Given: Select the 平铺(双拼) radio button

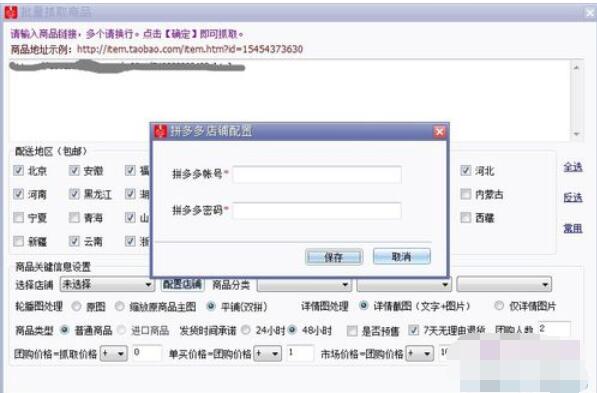Looking at the screenshot, I should point(211,306).
